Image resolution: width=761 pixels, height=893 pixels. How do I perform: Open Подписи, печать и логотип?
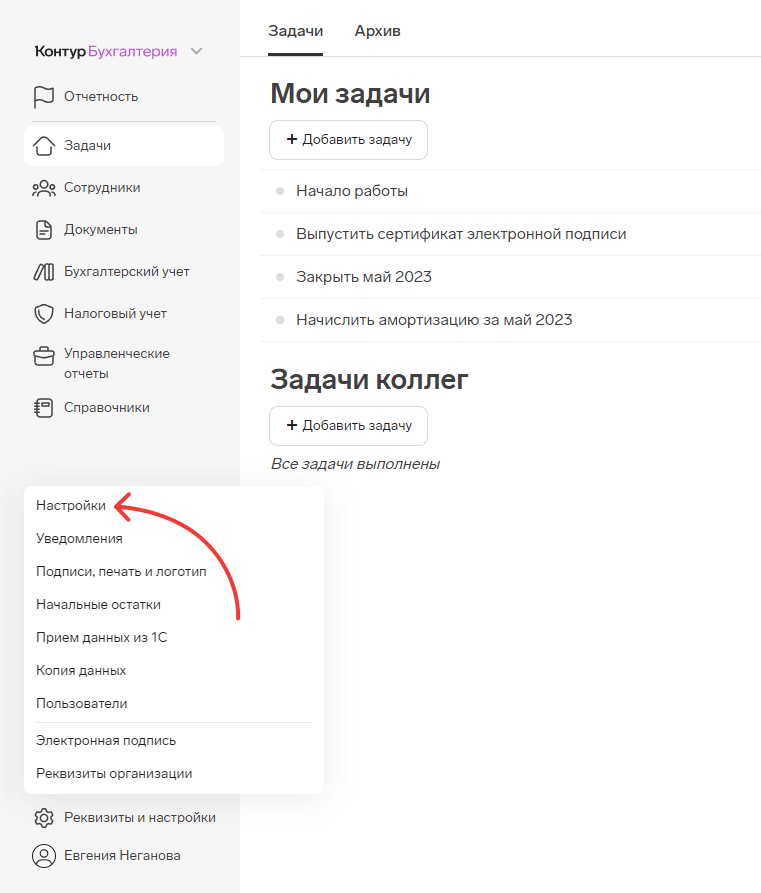(x=121, y=572)
